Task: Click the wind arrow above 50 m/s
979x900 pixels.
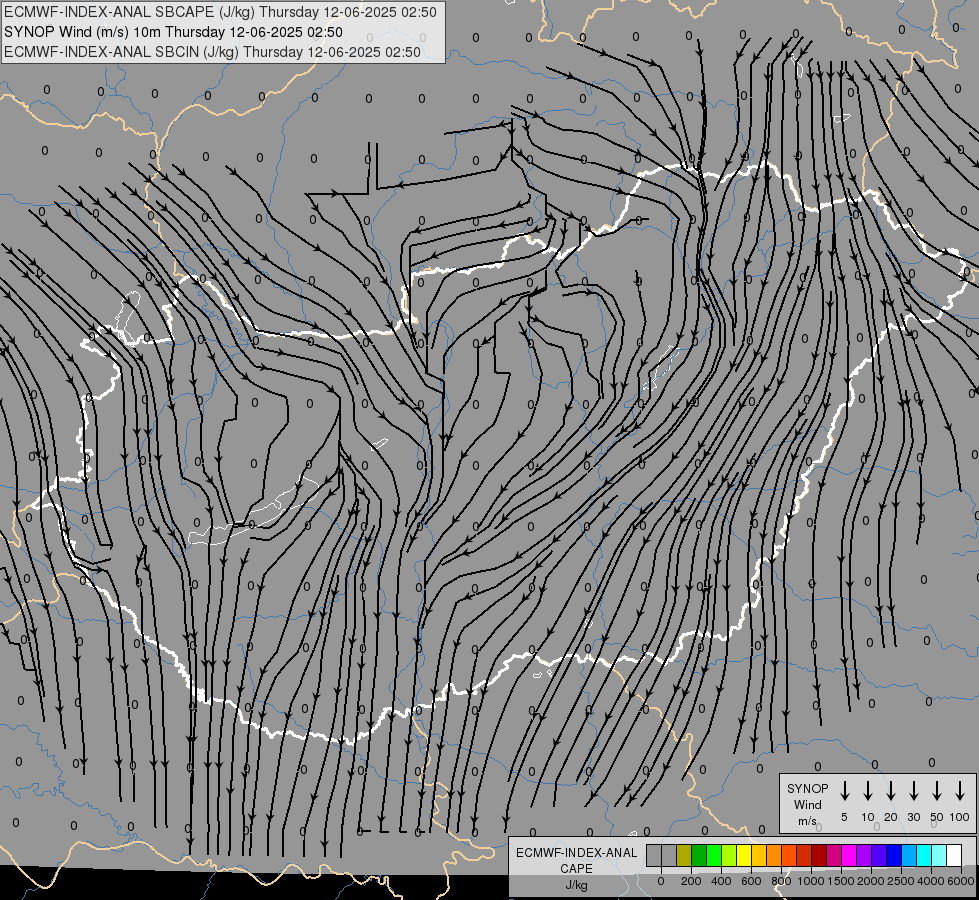Action: (937, 791)
